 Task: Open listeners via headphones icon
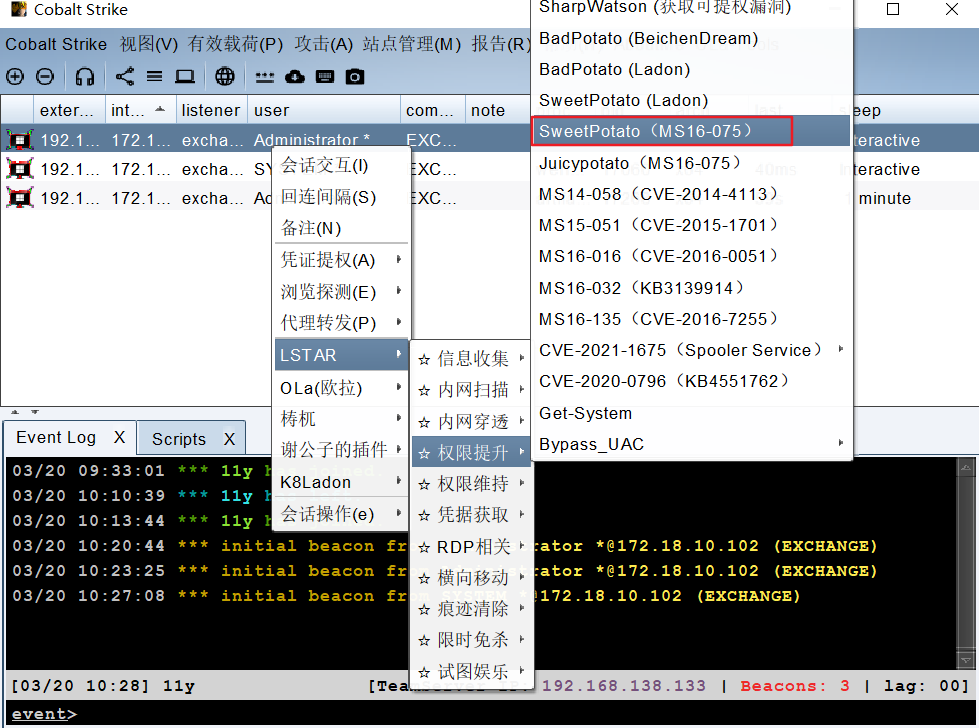(x=84, y=77)
